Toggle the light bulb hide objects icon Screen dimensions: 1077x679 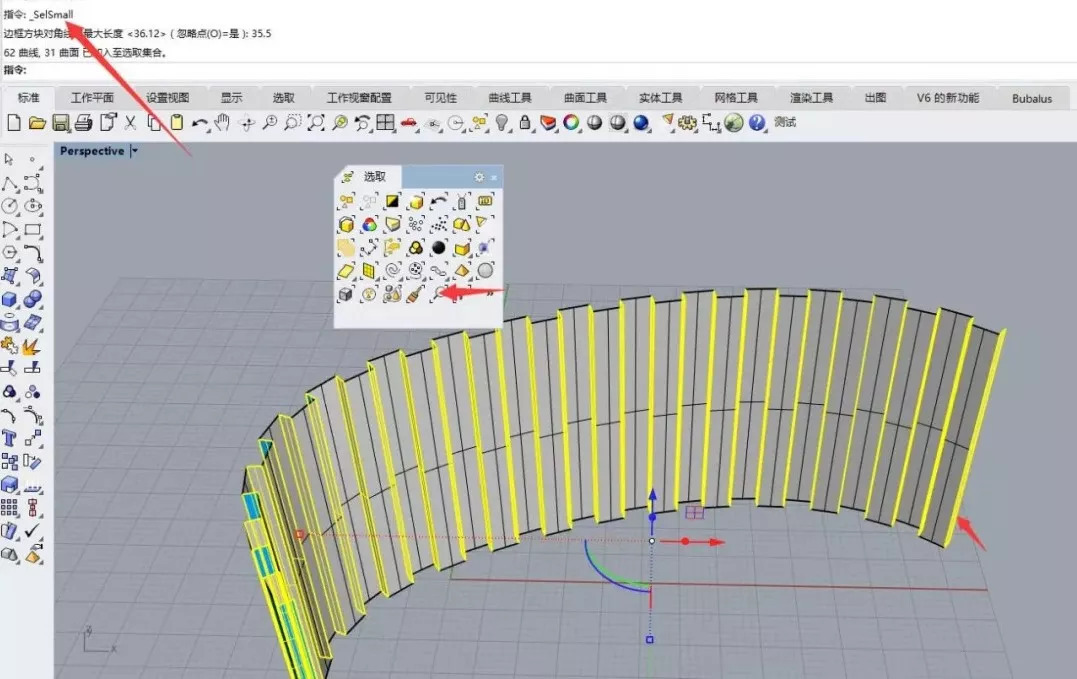(503, 123)
